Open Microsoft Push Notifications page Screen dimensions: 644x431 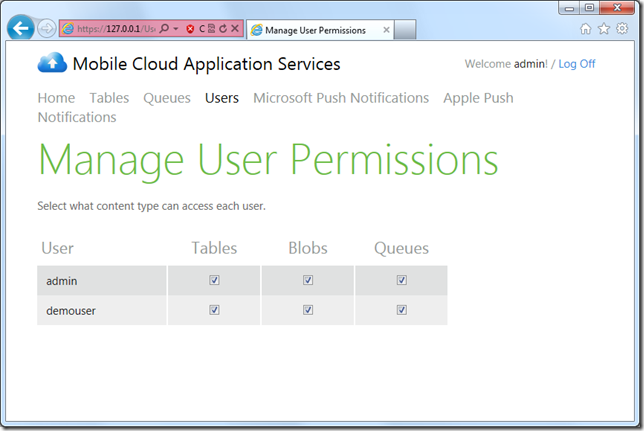click(x=341, y=98)
